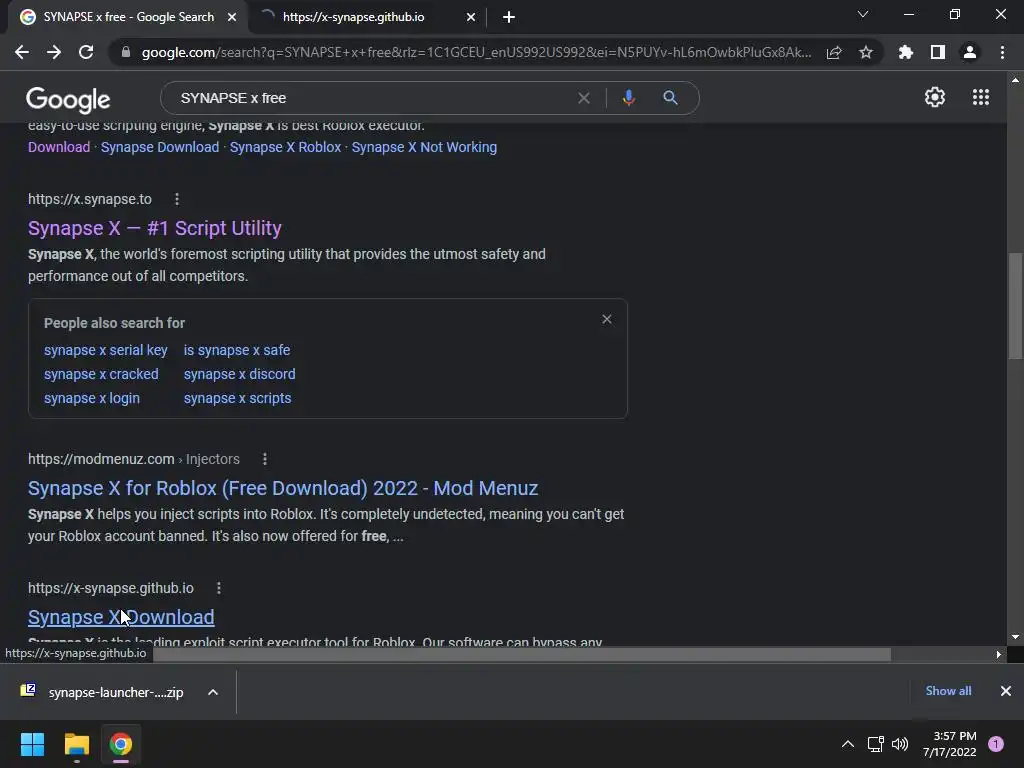Open the Chrome three-dot menu
Screen dimensions: 1024x768
(1002, 52)
